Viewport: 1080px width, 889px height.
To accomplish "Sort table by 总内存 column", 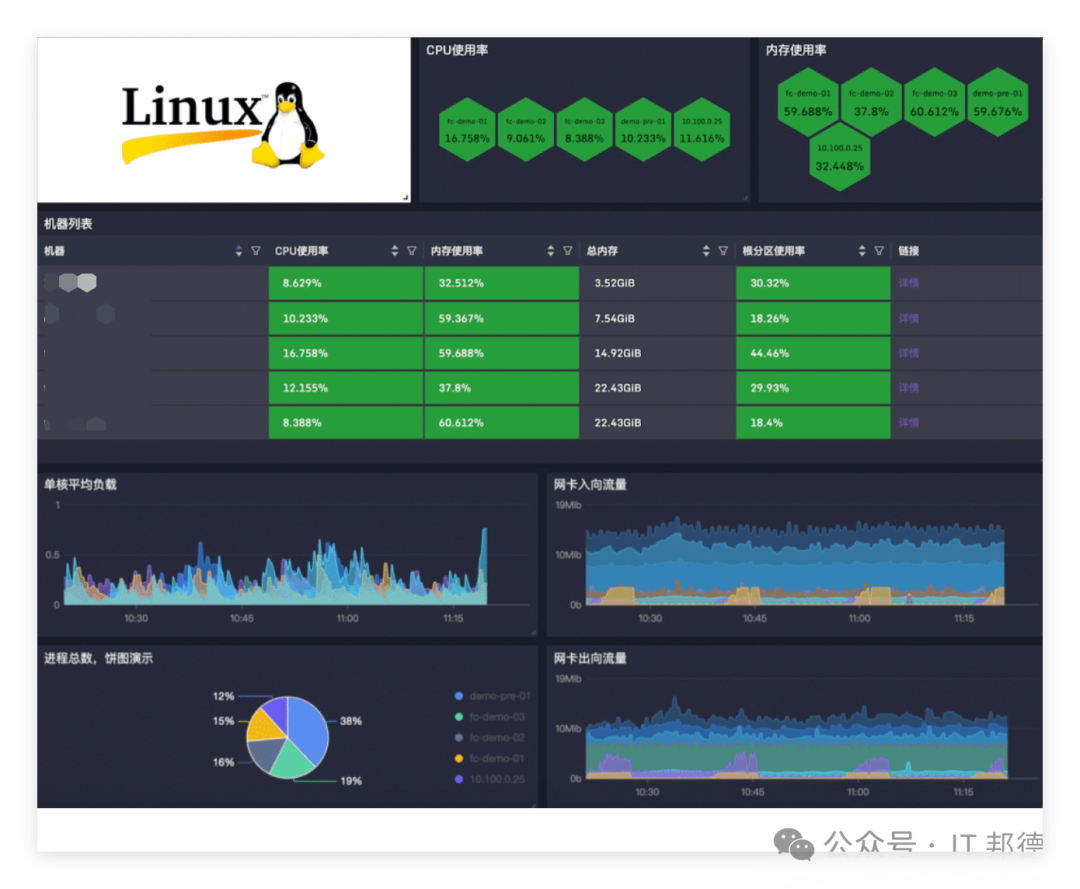I will (x=706, y=251).
